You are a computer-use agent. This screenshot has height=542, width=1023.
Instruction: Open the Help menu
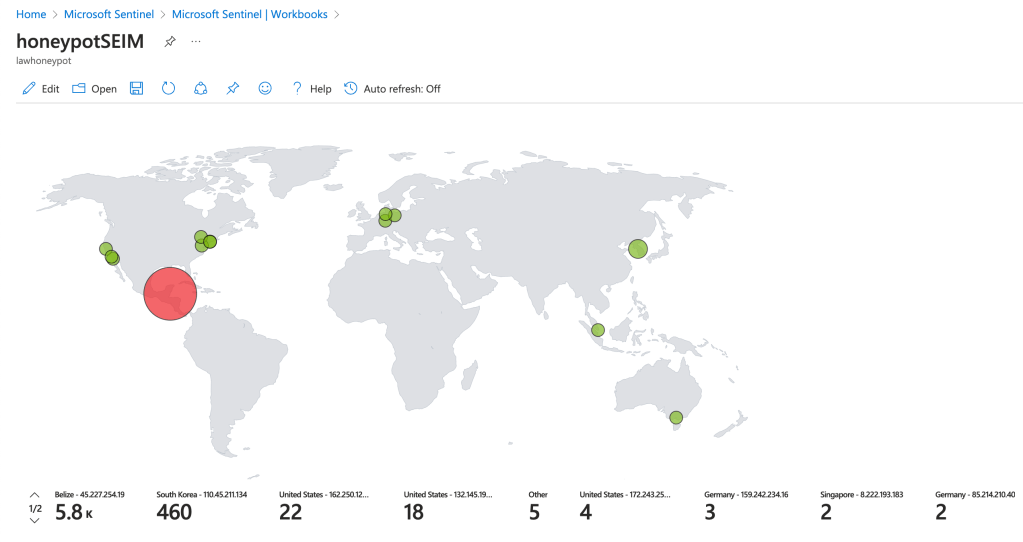[x=311, y=89]
